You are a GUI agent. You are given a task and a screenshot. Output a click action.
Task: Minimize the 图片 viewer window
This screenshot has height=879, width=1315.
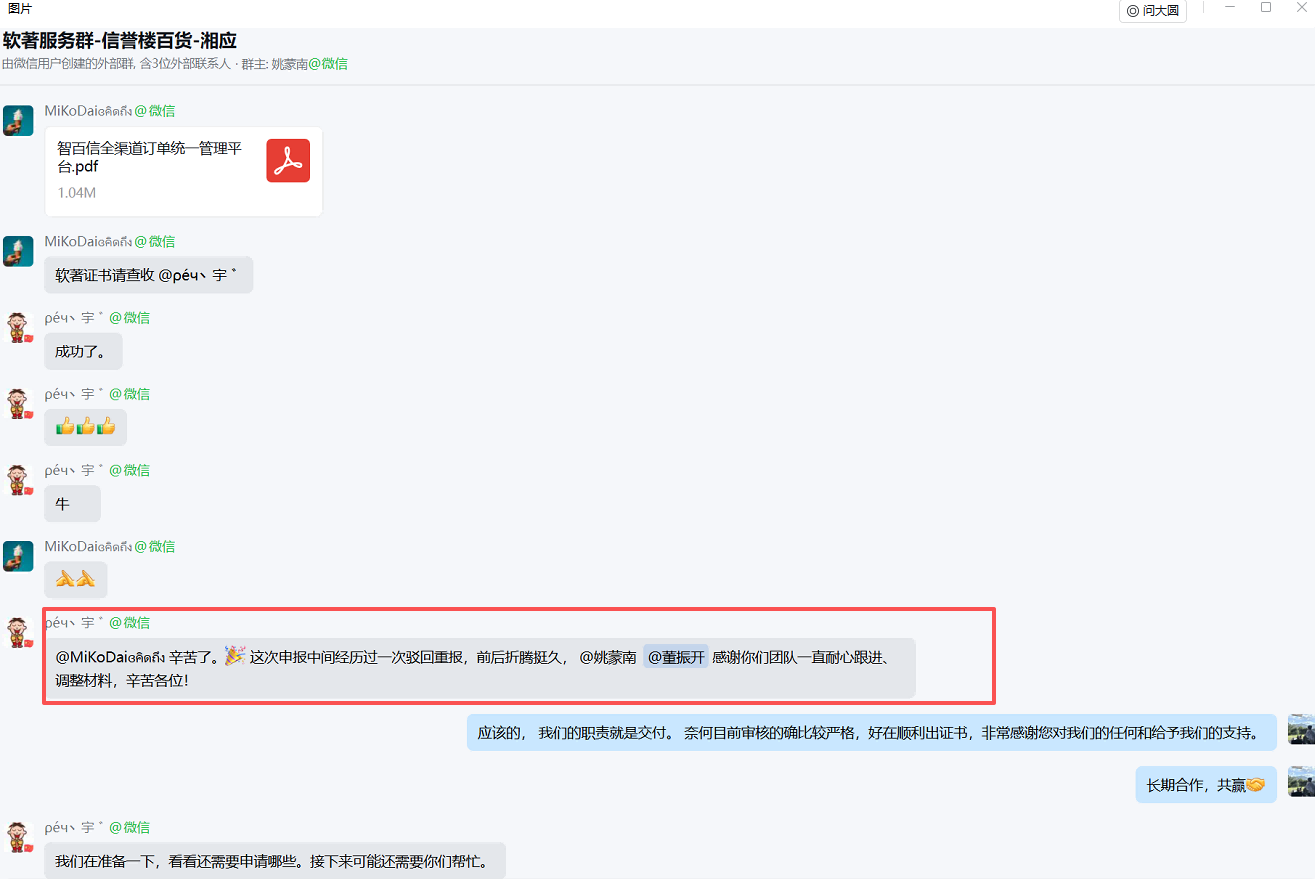pos(1230,7)
